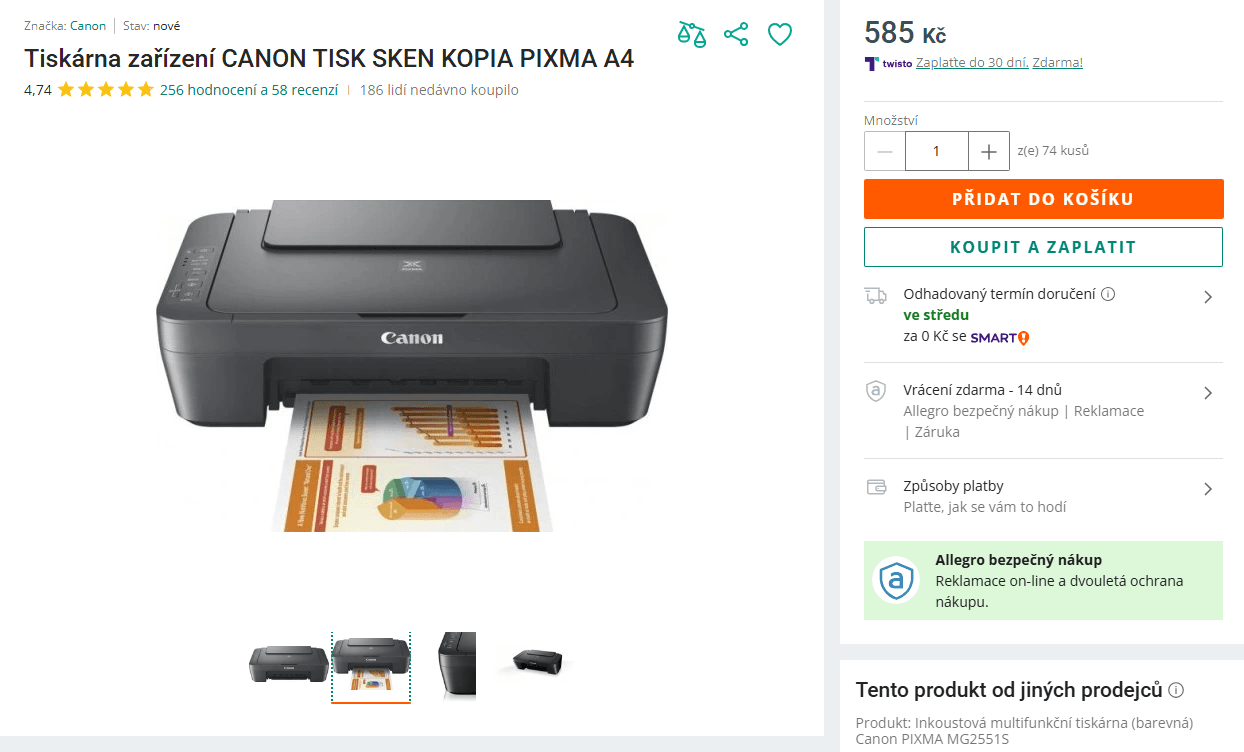Open the SMART! shipping logo
The image size is (1244, 752).
coord(998,338)
